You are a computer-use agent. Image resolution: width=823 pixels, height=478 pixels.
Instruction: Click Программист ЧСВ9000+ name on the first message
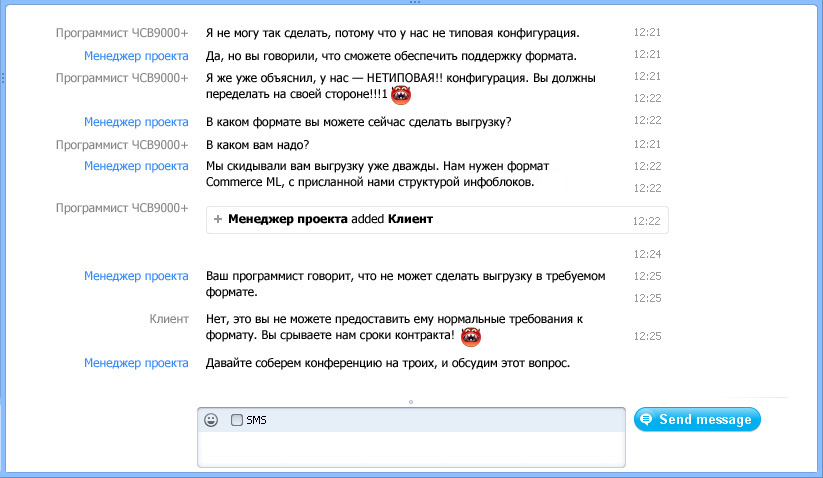[x=122, y=33]
